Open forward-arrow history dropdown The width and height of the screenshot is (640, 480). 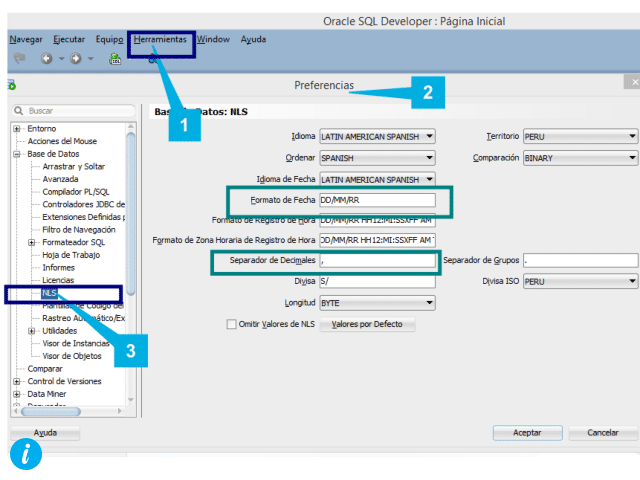click(91, 58)
